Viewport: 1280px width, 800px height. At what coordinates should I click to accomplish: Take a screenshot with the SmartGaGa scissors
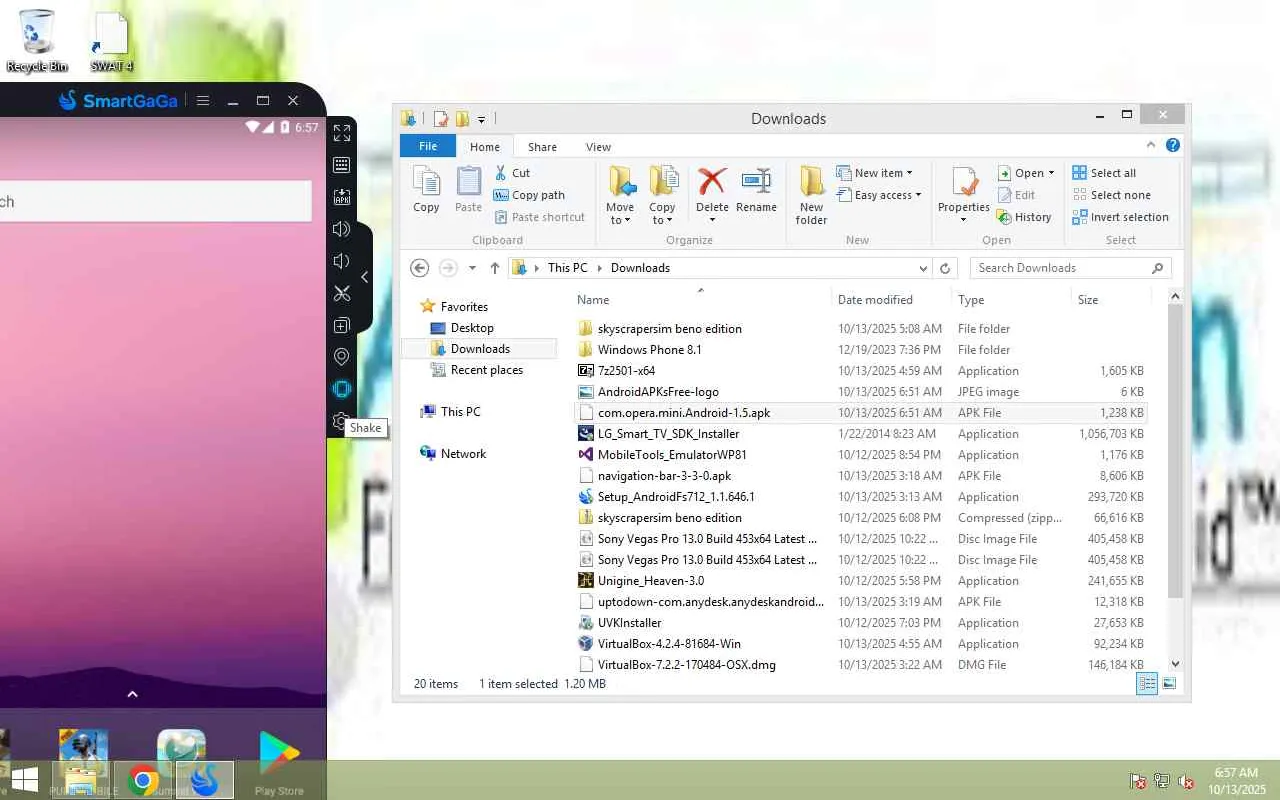pos(342,293)
